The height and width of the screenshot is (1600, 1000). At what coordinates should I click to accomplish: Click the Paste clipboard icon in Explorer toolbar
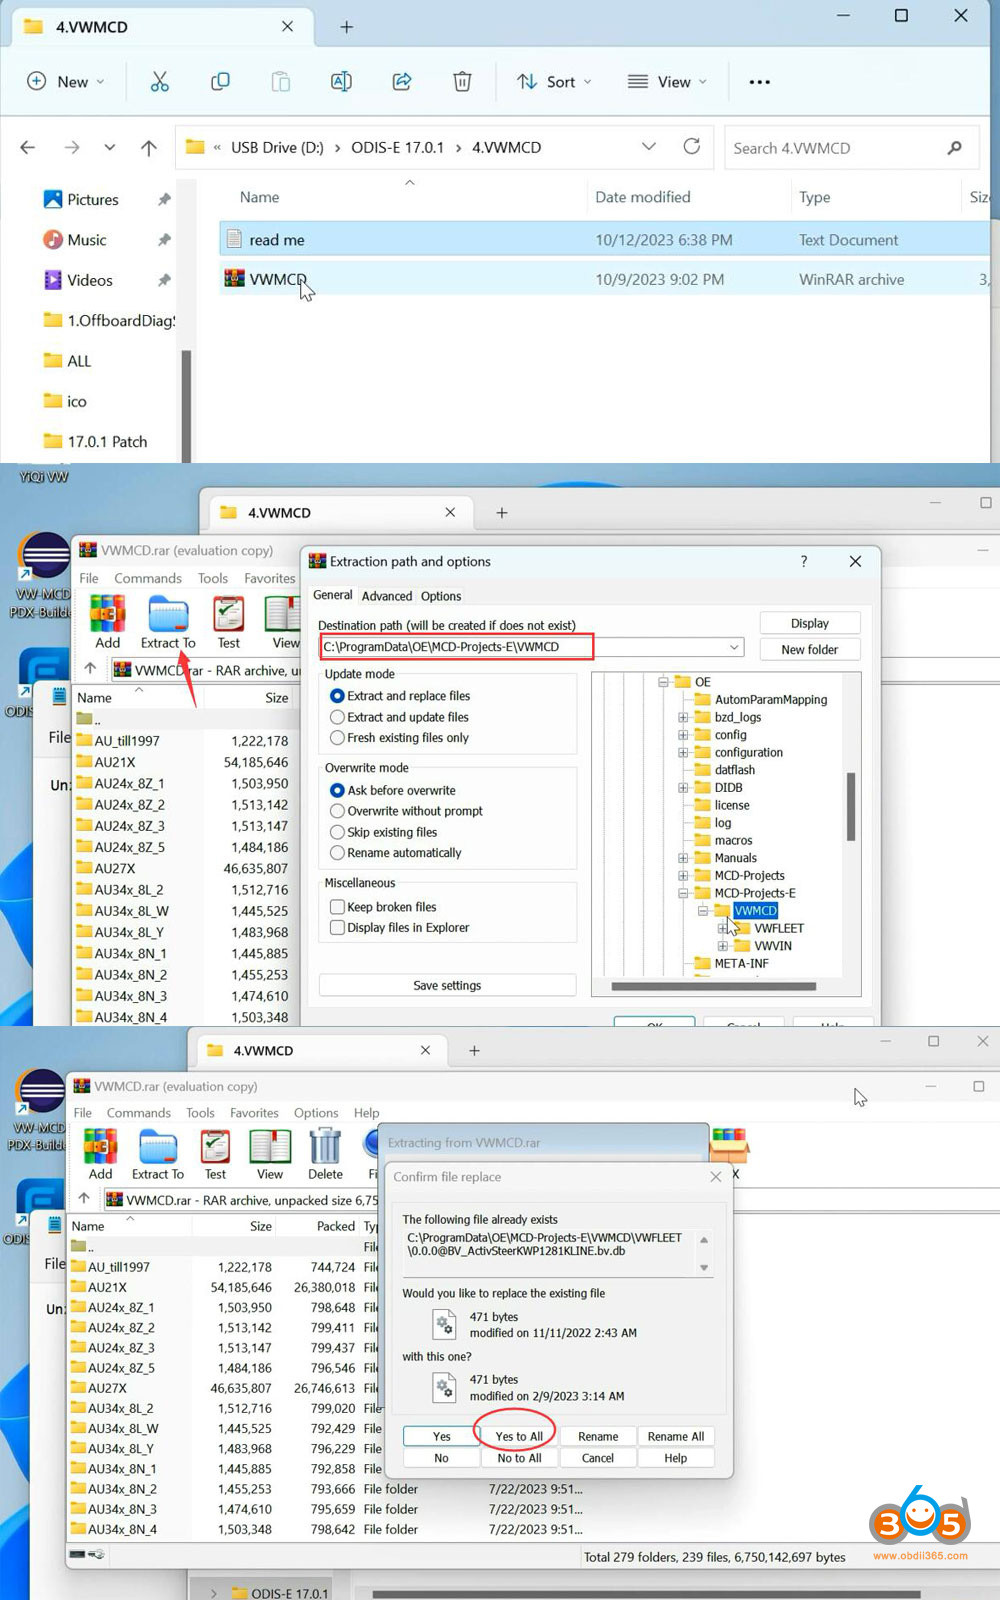coord(281,82)
